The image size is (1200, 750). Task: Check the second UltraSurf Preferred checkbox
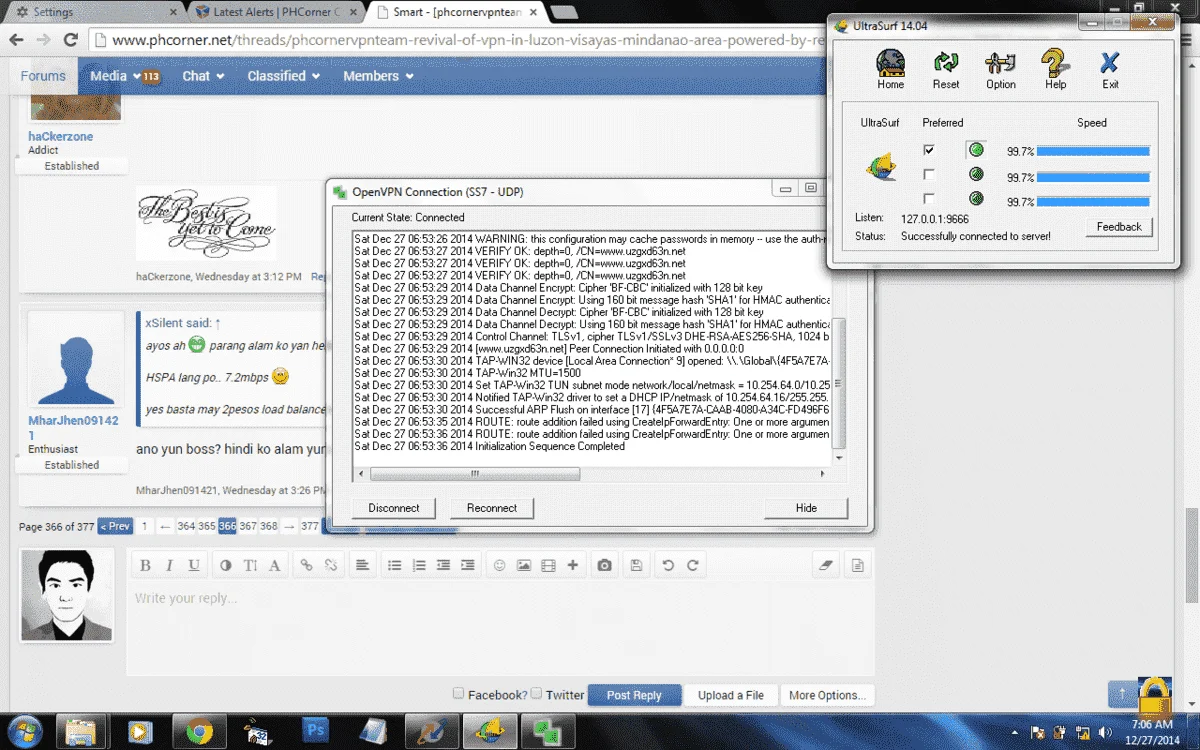click(929, 174)
